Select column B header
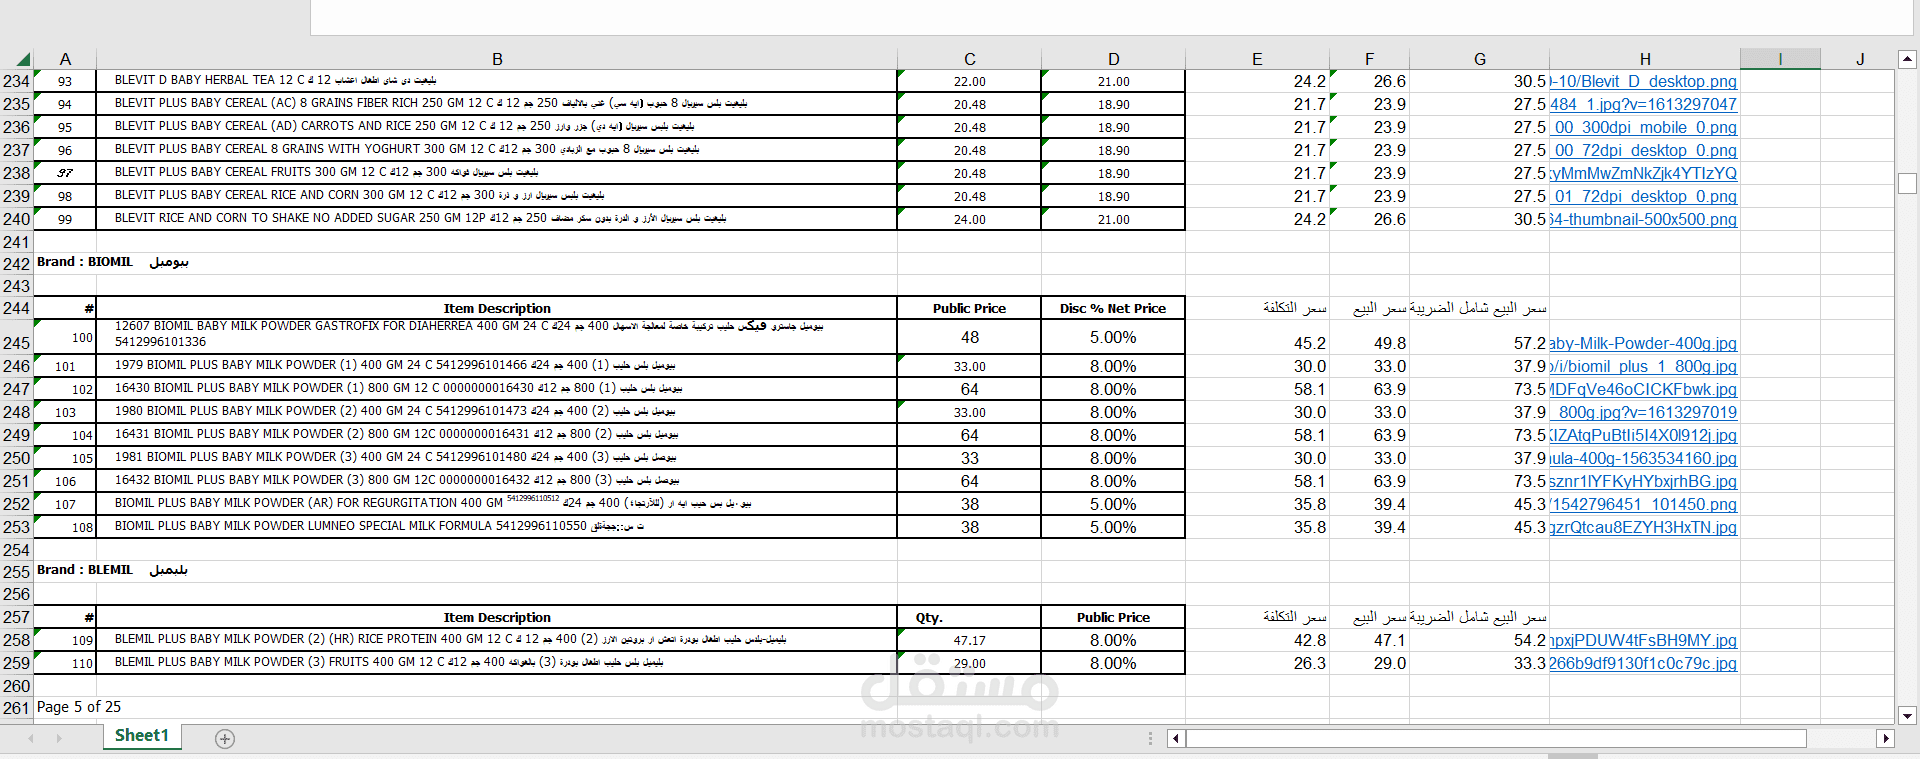Image resolution: width=1920 pixels, height=759 pixels. point(497,59)
